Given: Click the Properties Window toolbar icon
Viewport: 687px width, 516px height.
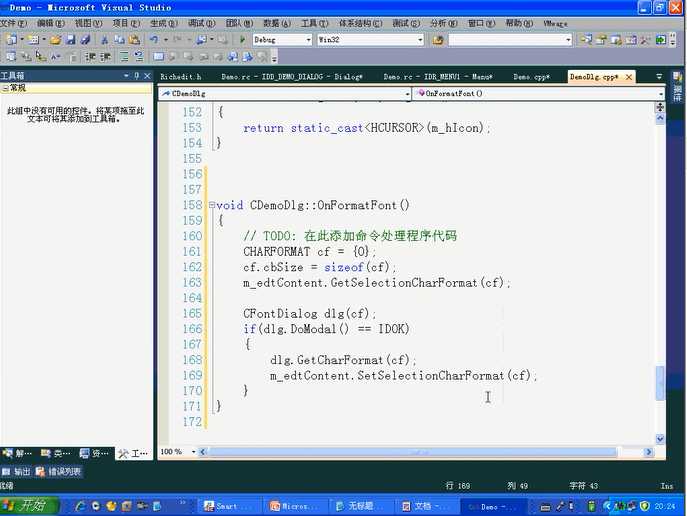Looking at the screenshot, I should [x=601, y=40].
